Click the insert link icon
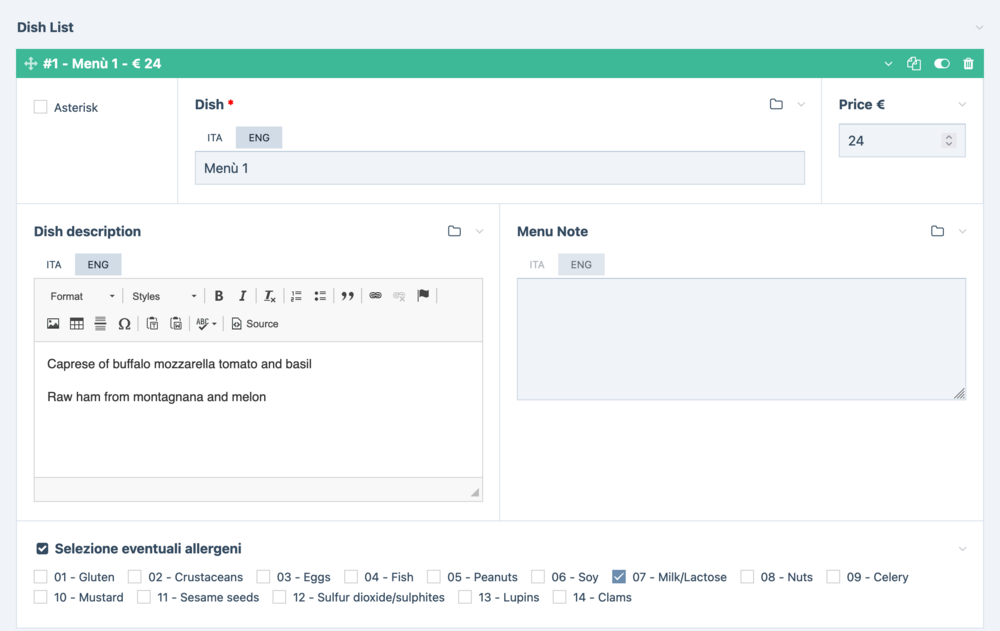Screen dimensions: 1000x631 (x=375, y=296)
